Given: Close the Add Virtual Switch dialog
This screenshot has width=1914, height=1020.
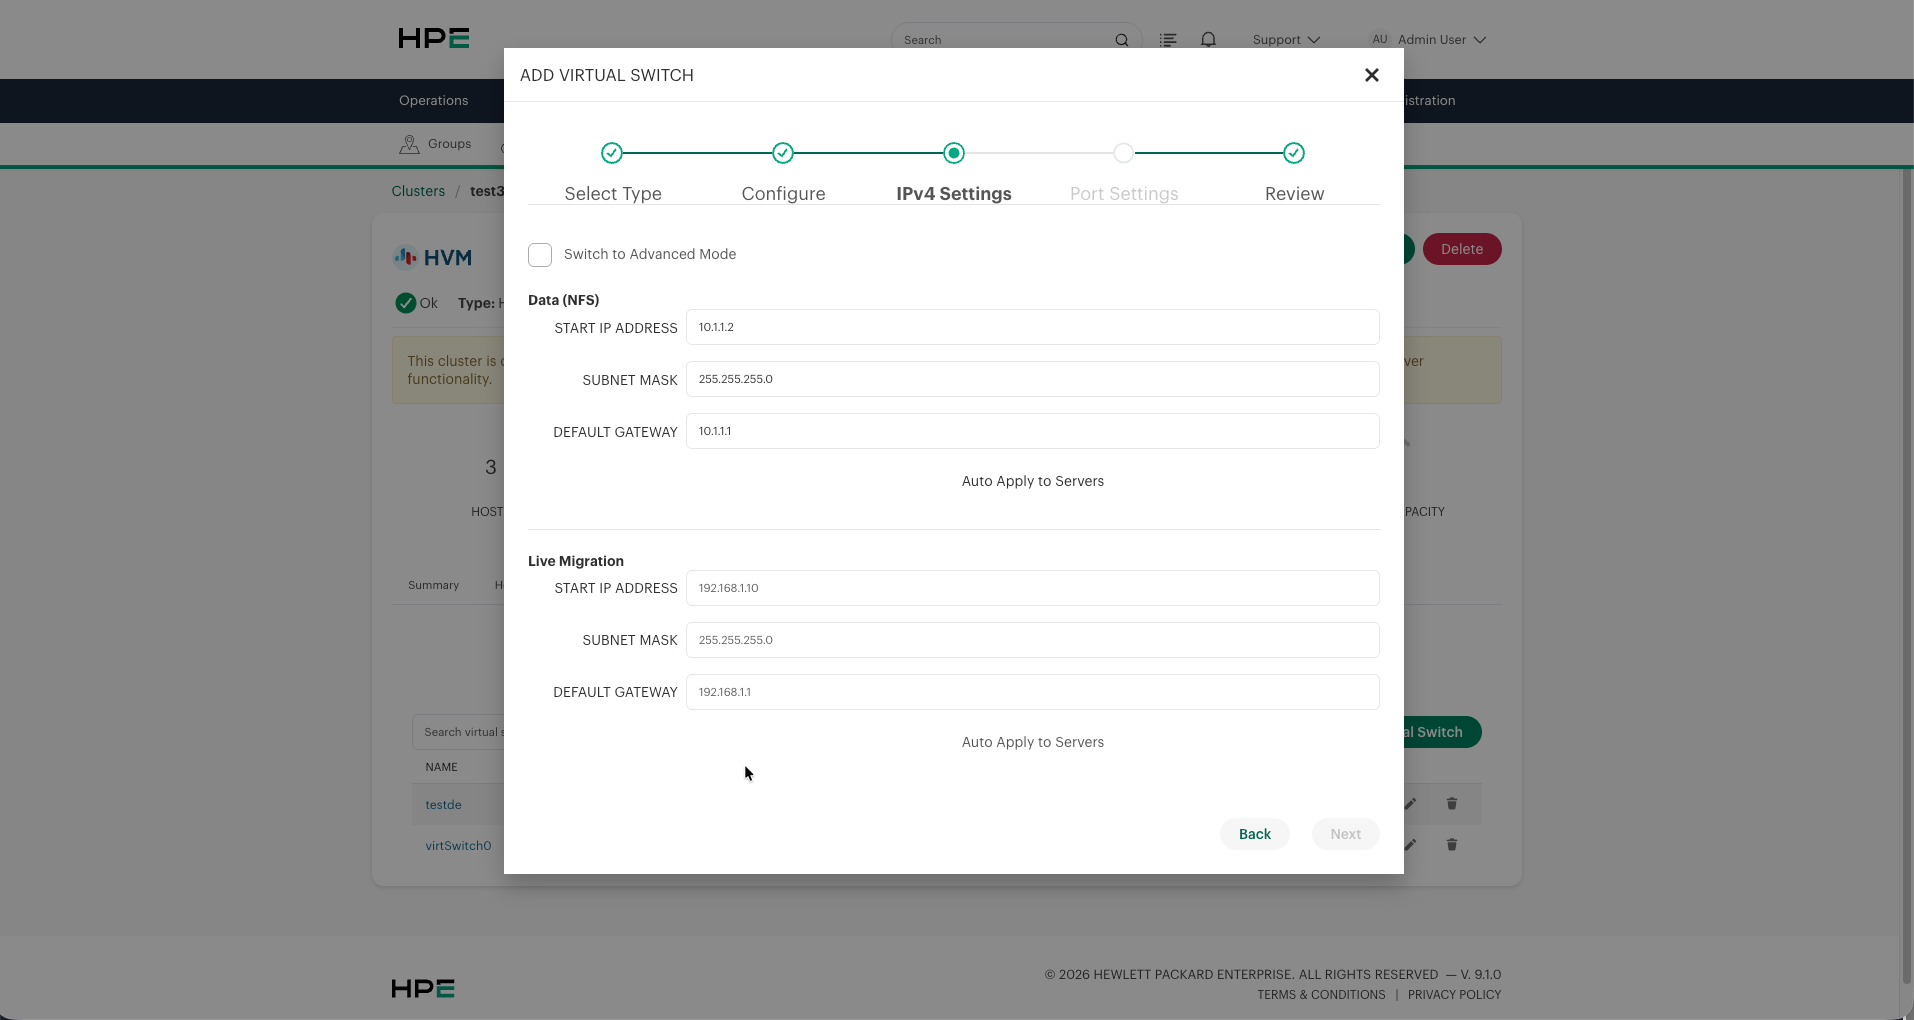Looking at the screenshot, I should (1372, 75).
